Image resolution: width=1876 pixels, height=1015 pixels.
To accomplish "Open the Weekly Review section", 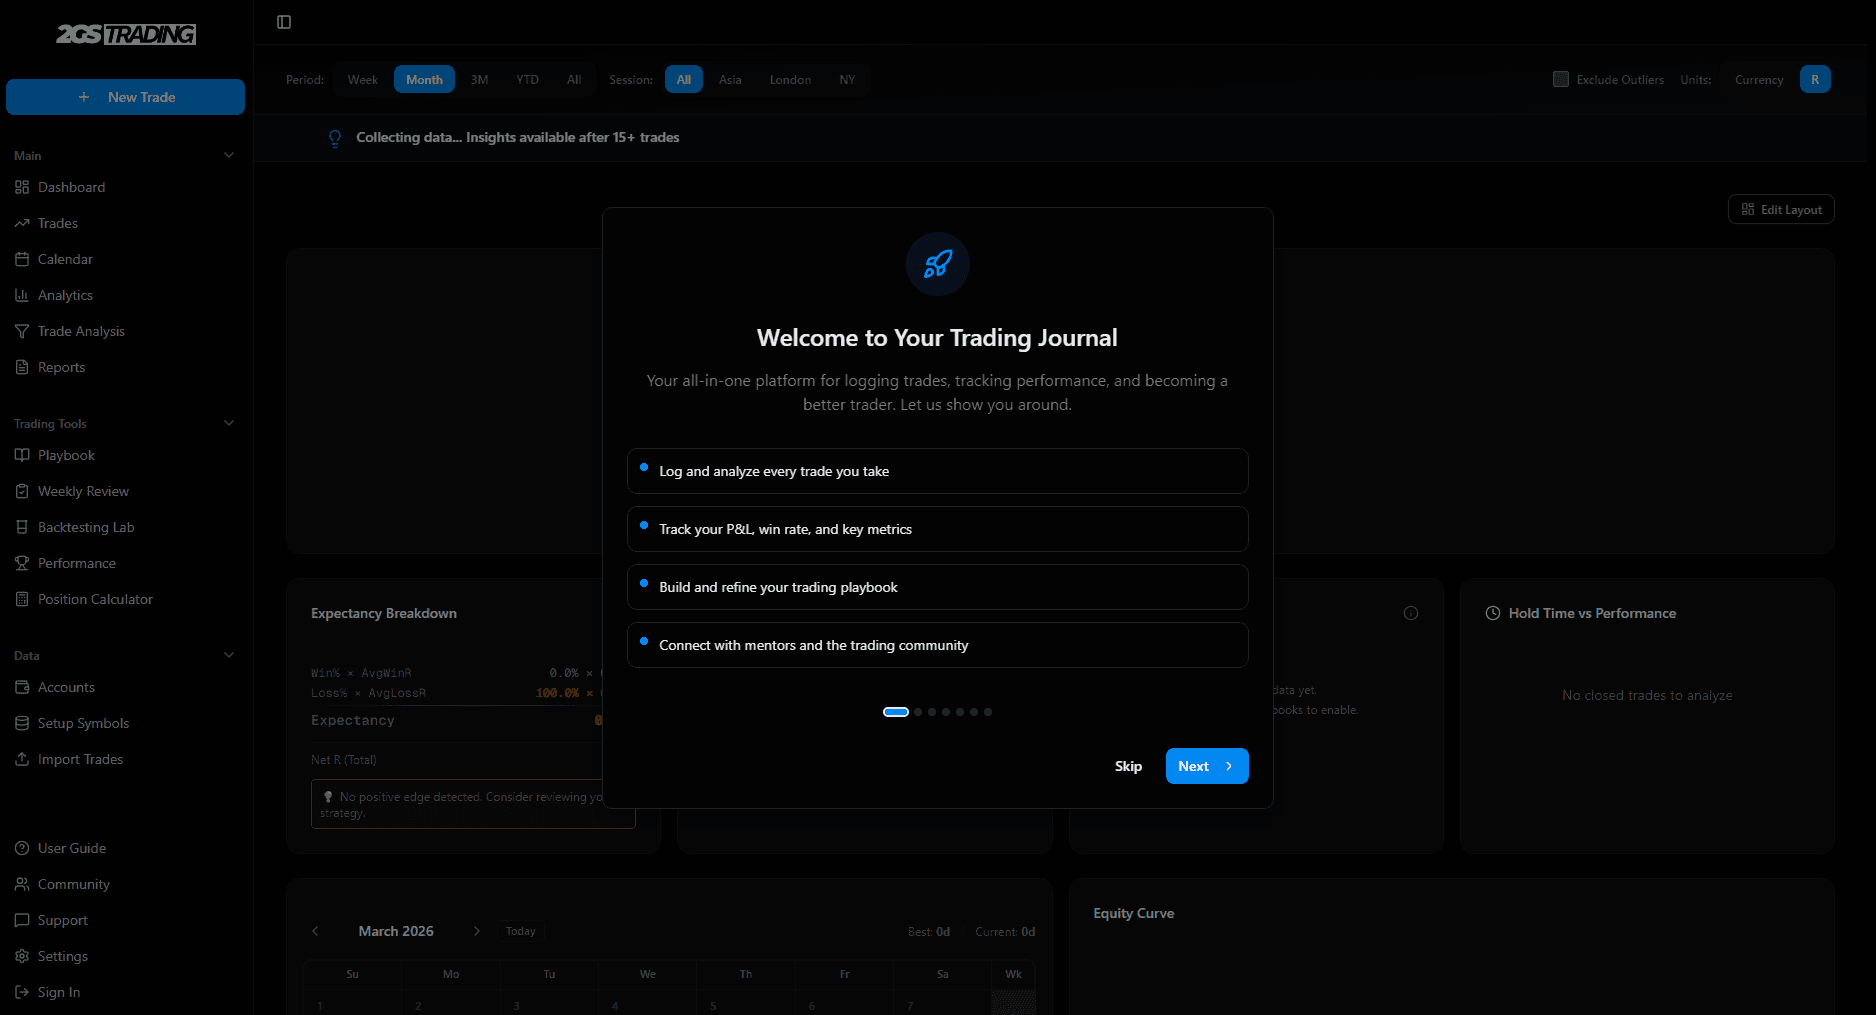I will 83,491.
